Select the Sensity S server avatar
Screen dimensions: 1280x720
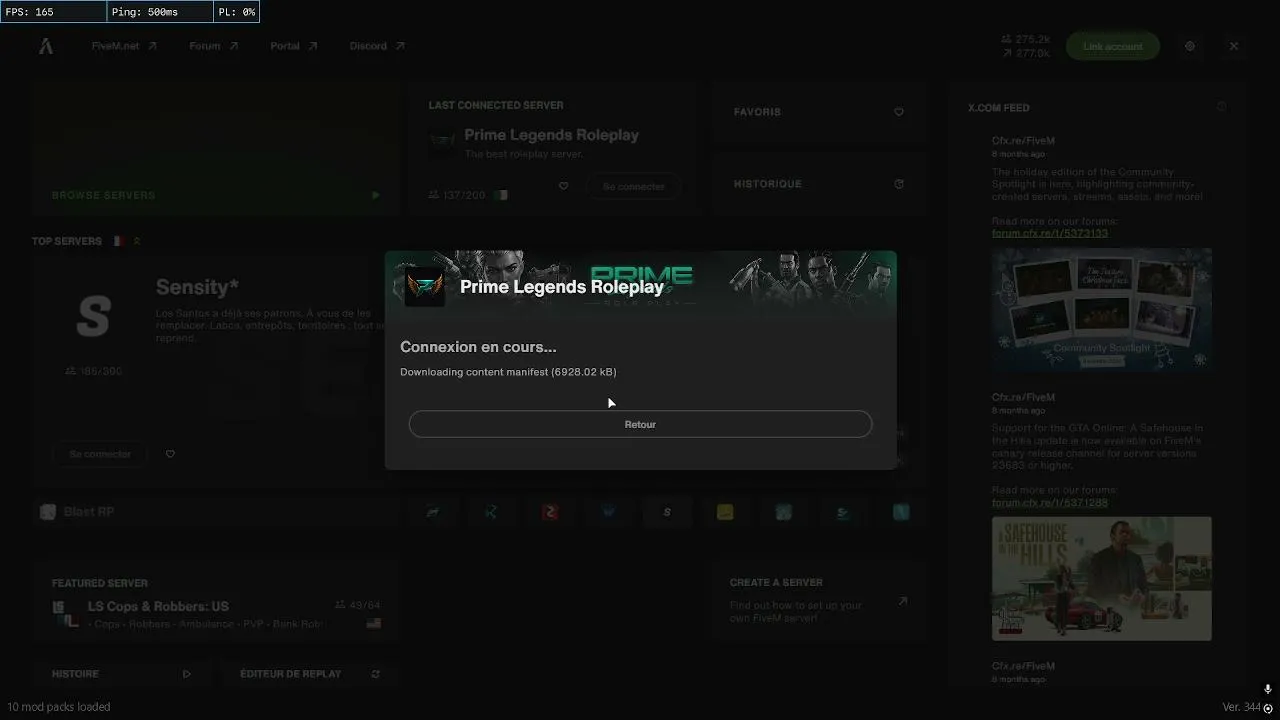coord(93,316)
